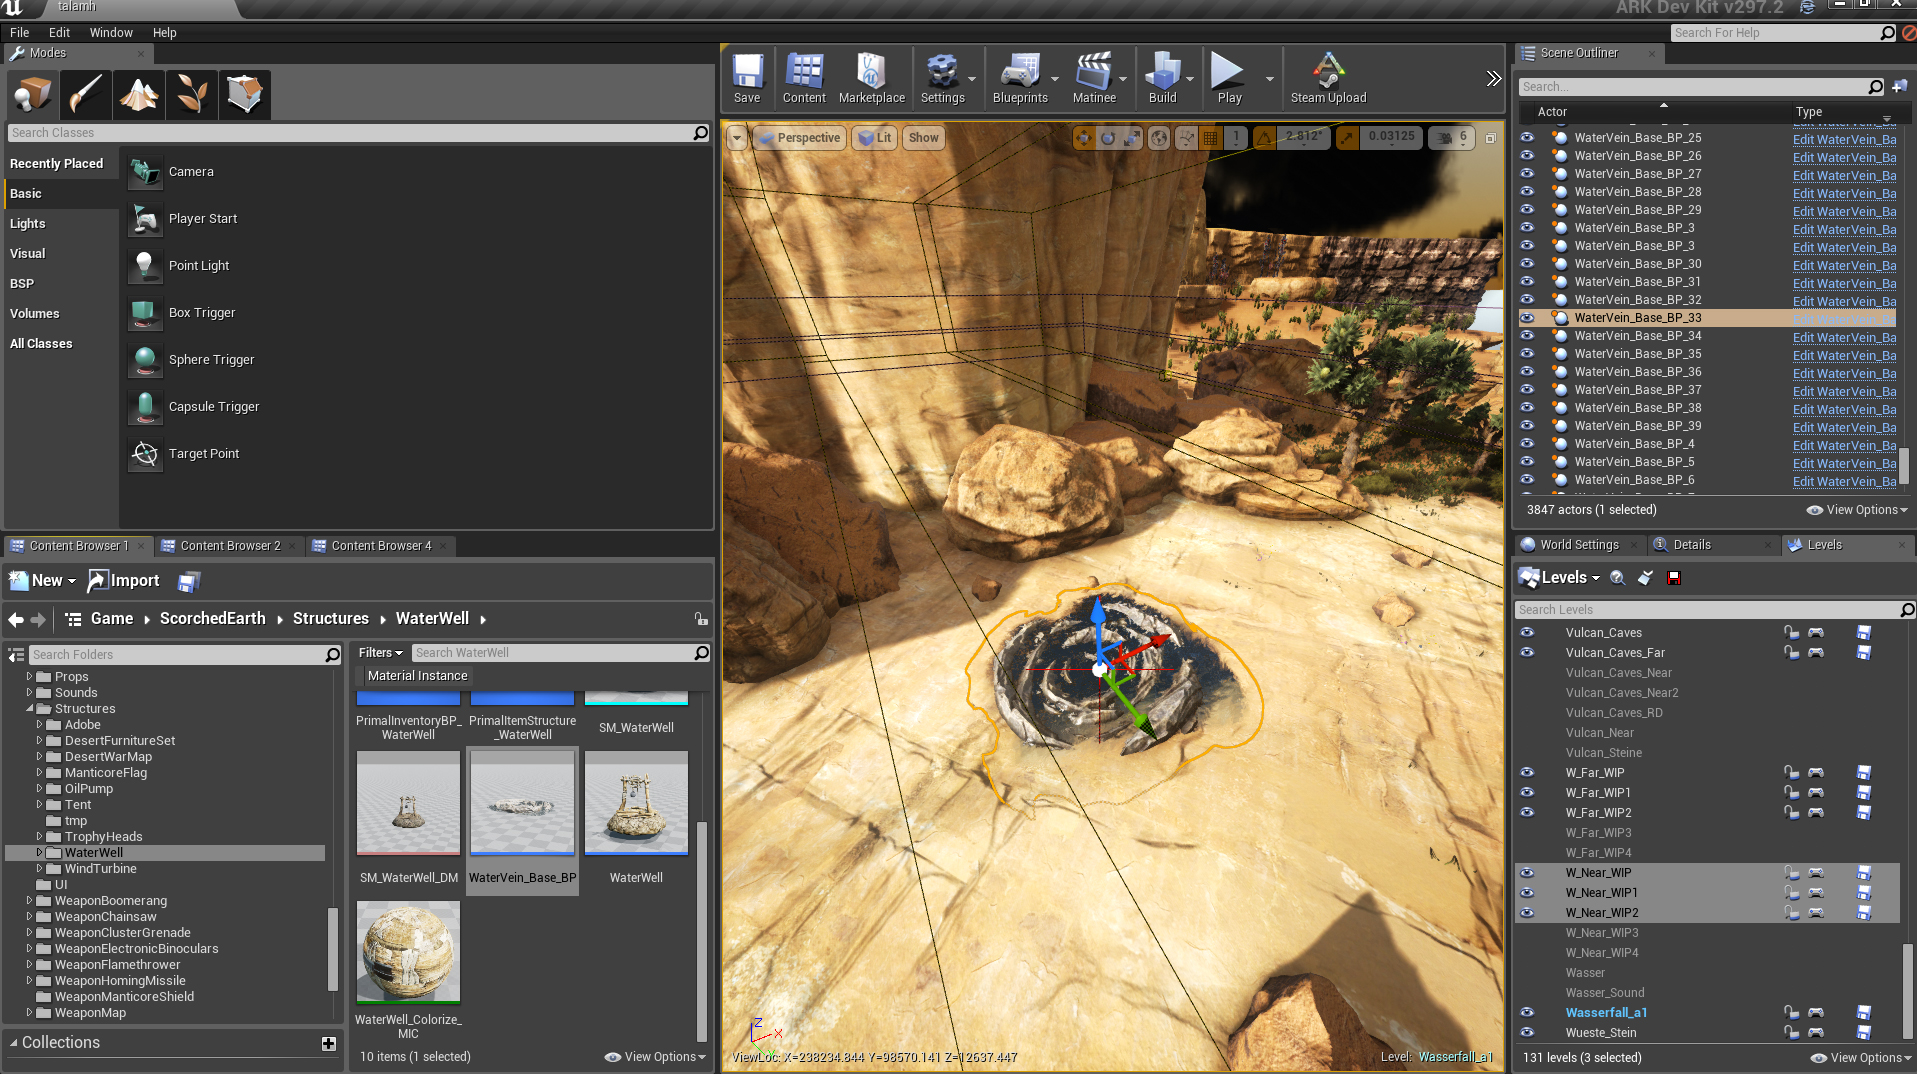Open the Blueprints toolbar icon
Viewport: 1917px width, 1074px height.
coord(1020,78)
